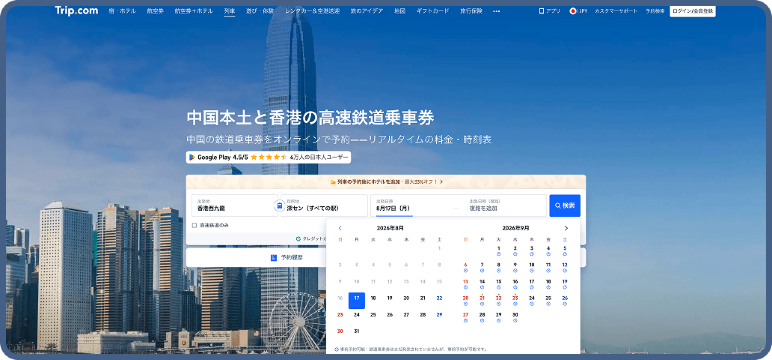Open カスタマーサポート link

click(616, 11)
